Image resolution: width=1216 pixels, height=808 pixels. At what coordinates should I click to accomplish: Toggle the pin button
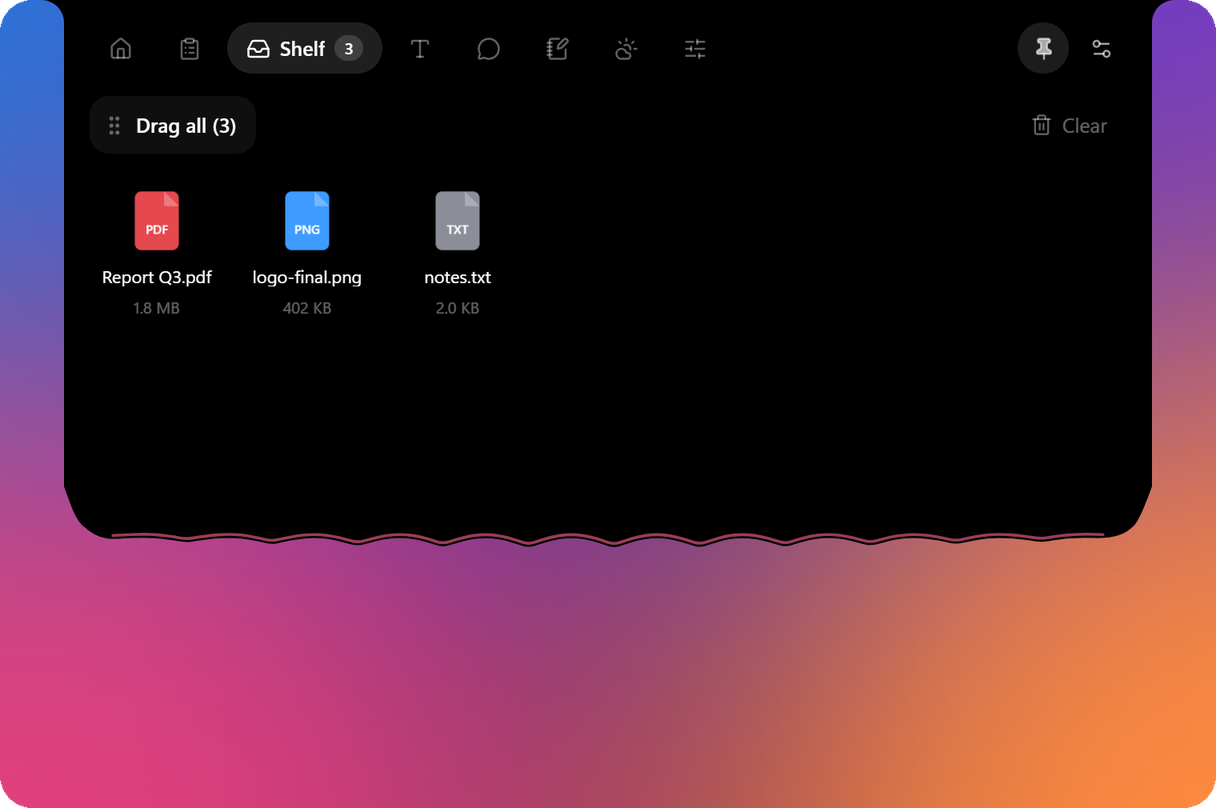[1043, 48]
